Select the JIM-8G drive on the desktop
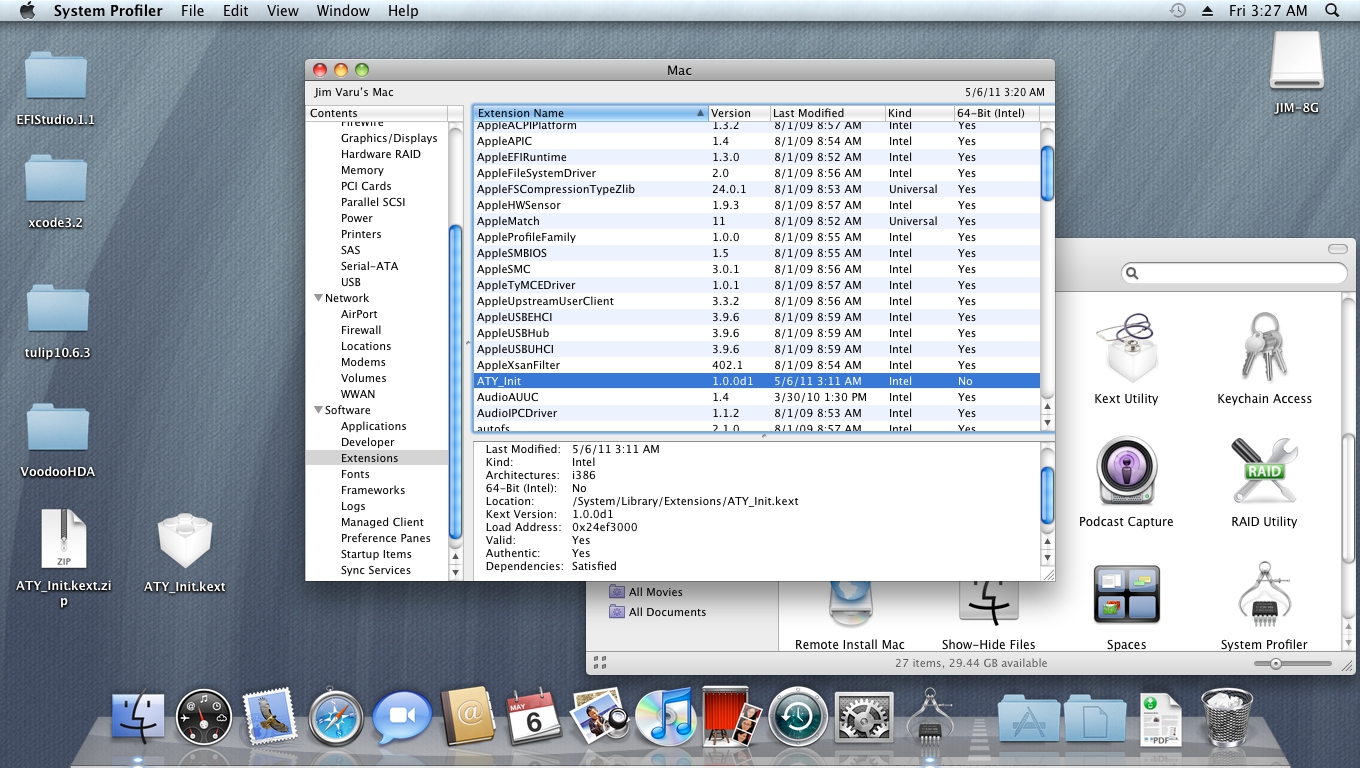This screenshot has width=1360, height=768. pos(1297,62)
